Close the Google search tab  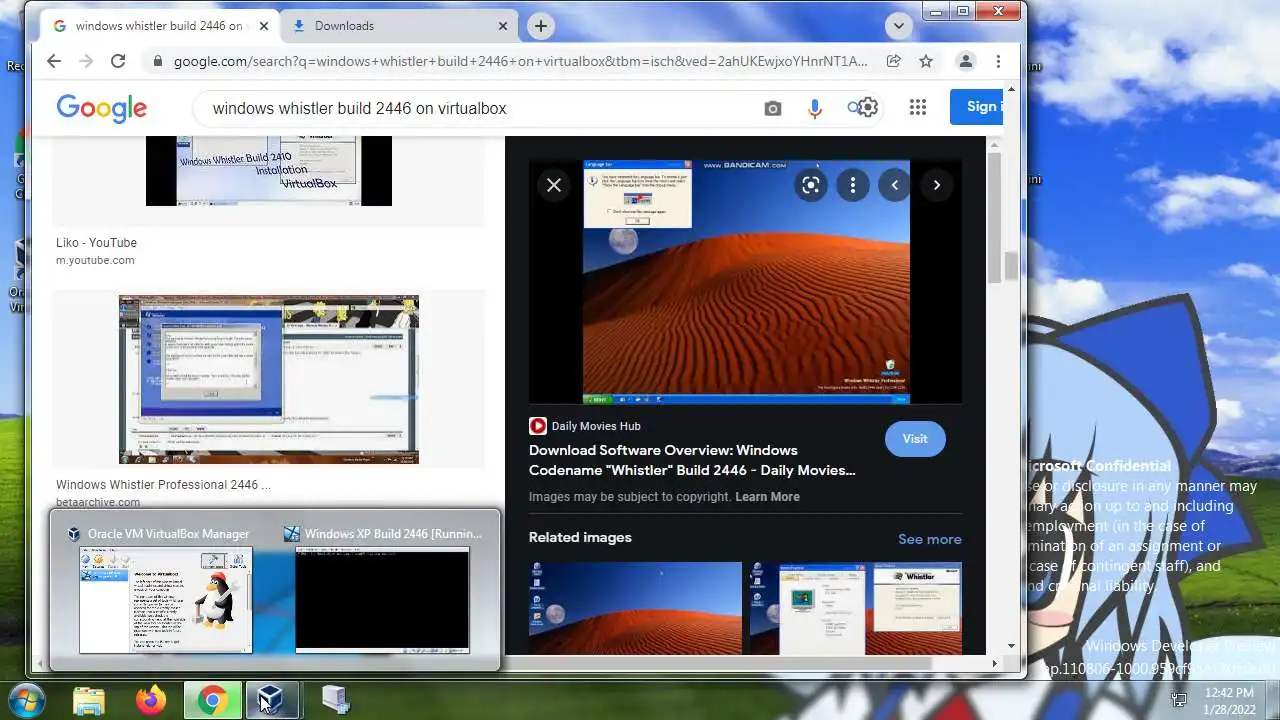click(x=264, y=26)
